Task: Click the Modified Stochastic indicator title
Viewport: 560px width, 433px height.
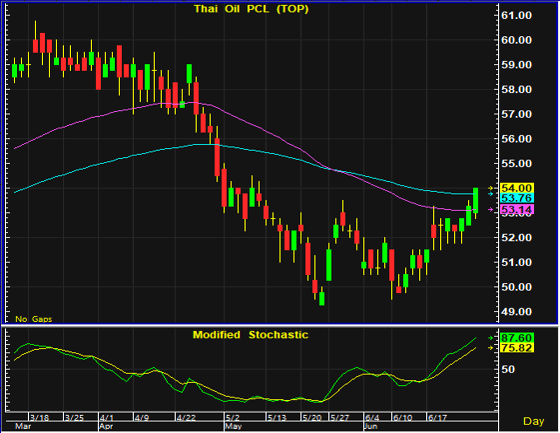Action: (250, 335)
